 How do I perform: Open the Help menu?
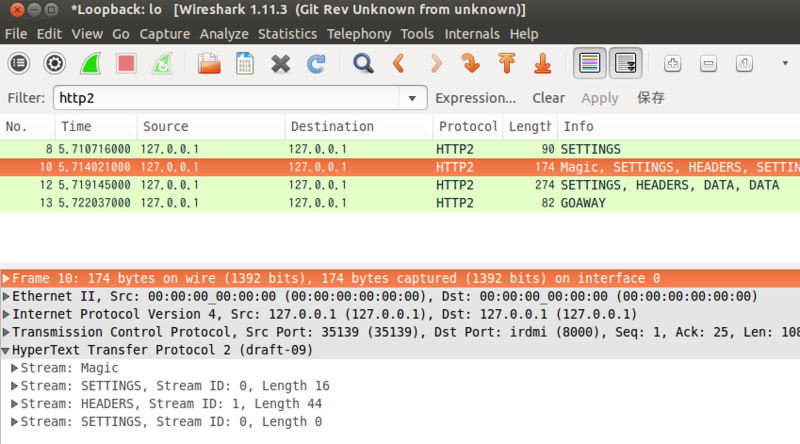pyautogui.click(x=524, y=34)
